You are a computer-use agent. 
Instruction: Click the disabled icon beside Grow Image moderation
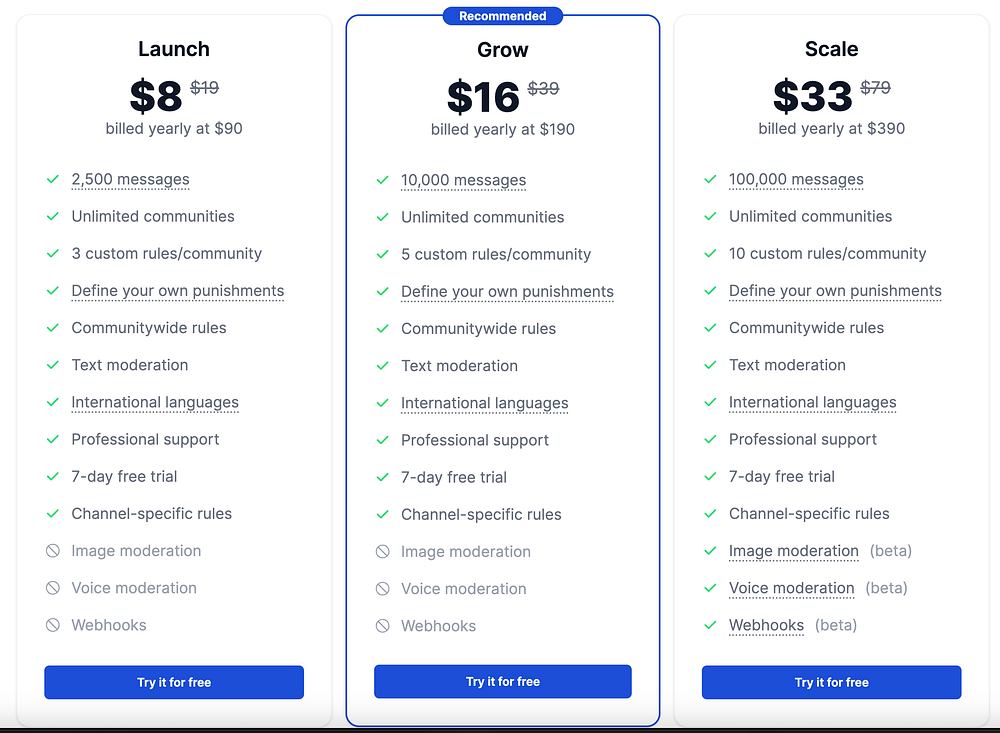(x=383, y=551)
